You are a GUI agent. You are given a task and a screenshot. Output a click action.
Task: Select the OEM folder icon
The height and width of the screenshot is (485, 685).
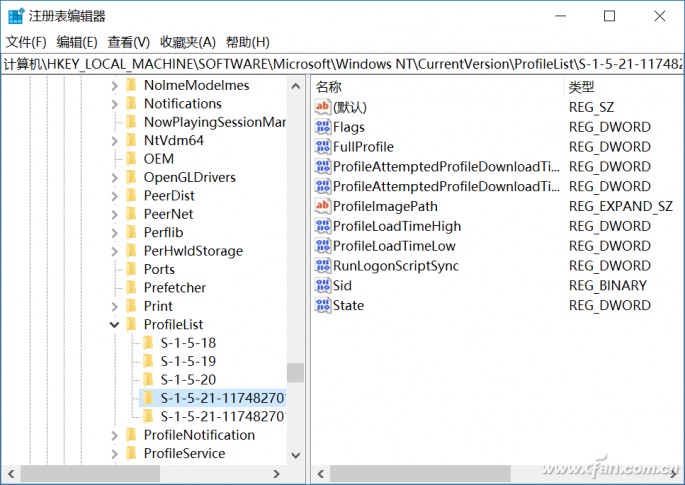click(131, 159)
